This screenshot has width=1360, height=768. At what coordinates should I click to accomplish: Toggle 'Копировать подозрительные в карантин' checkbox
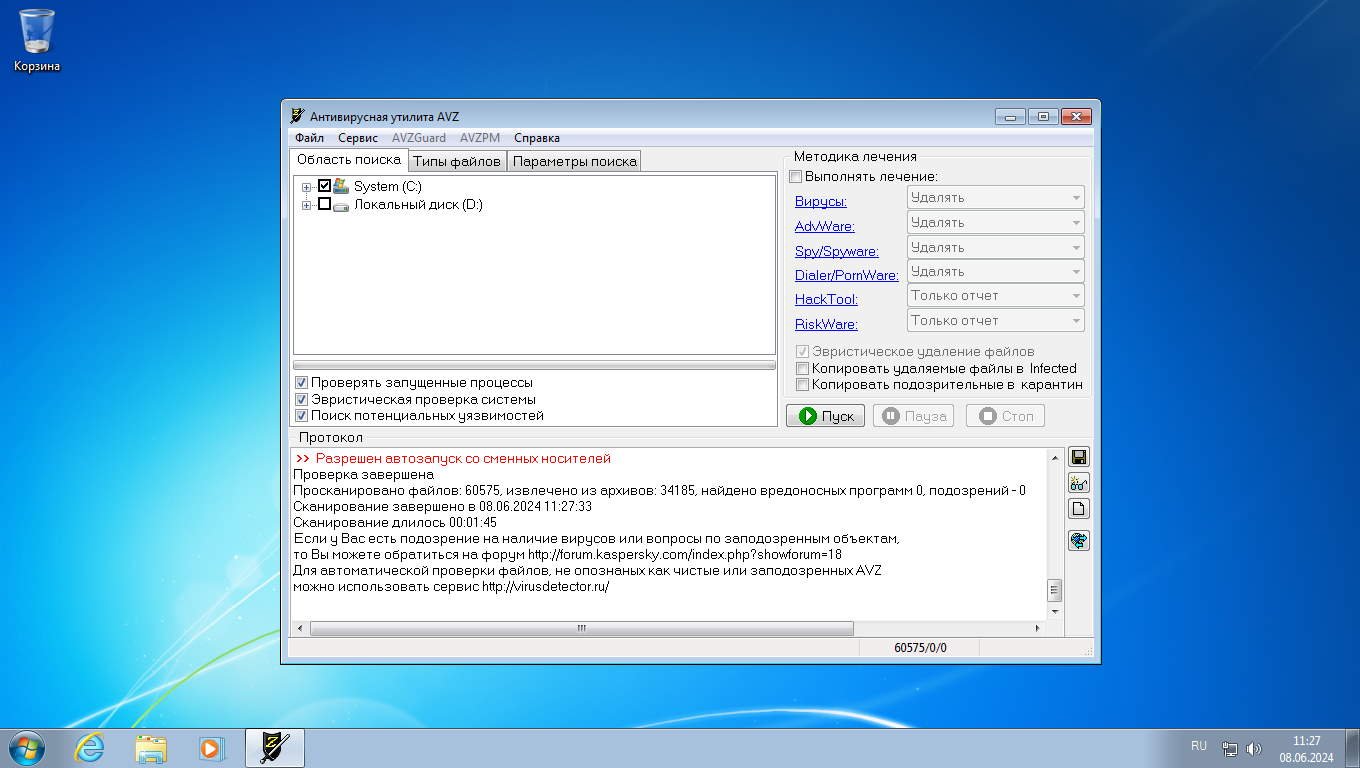[x=802, y=384]
